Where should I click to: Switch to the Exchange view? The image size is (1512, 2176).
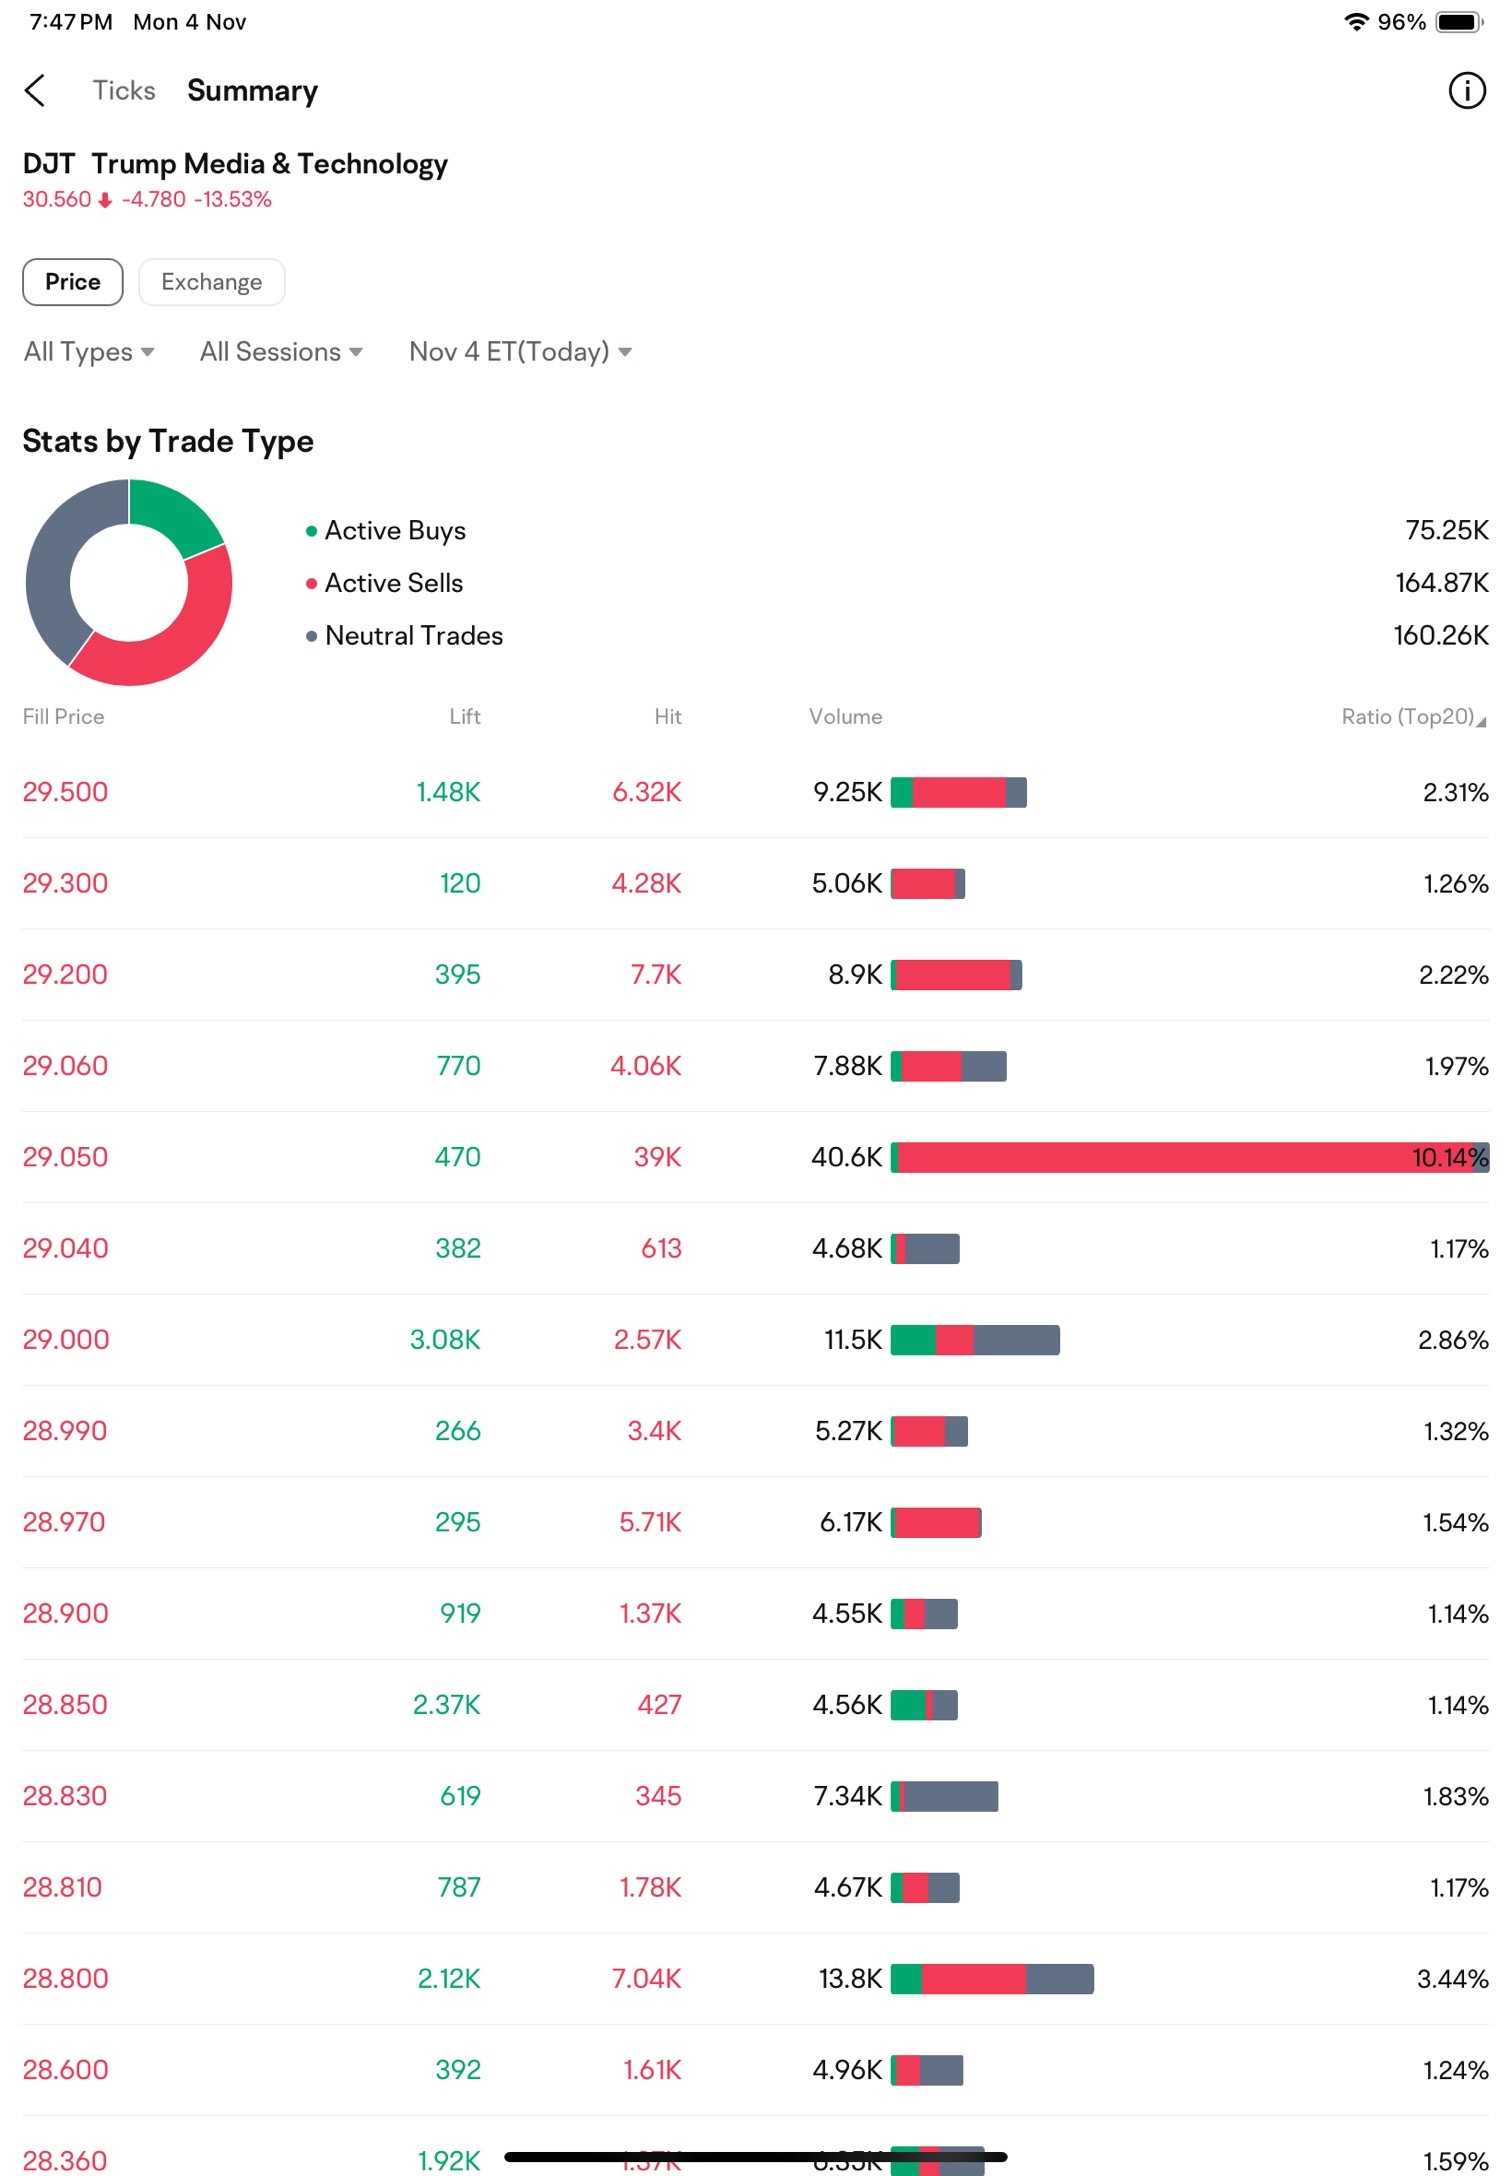(212, 282)
